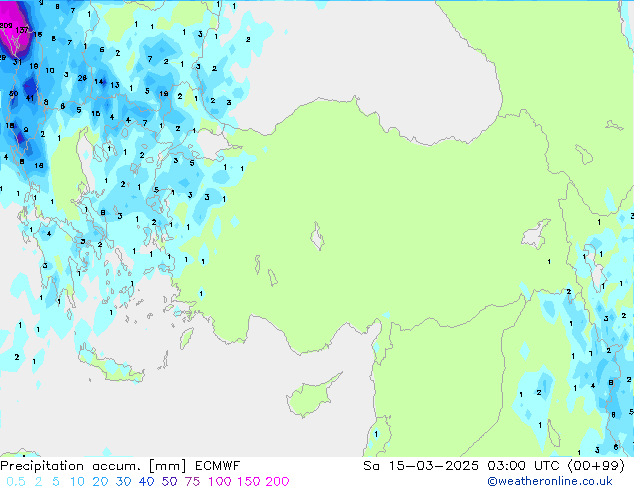The width and height of the screenshot is (634, 490).
Task: Click the '(00+99)' forecast offset text
Action: pos(596,466)
